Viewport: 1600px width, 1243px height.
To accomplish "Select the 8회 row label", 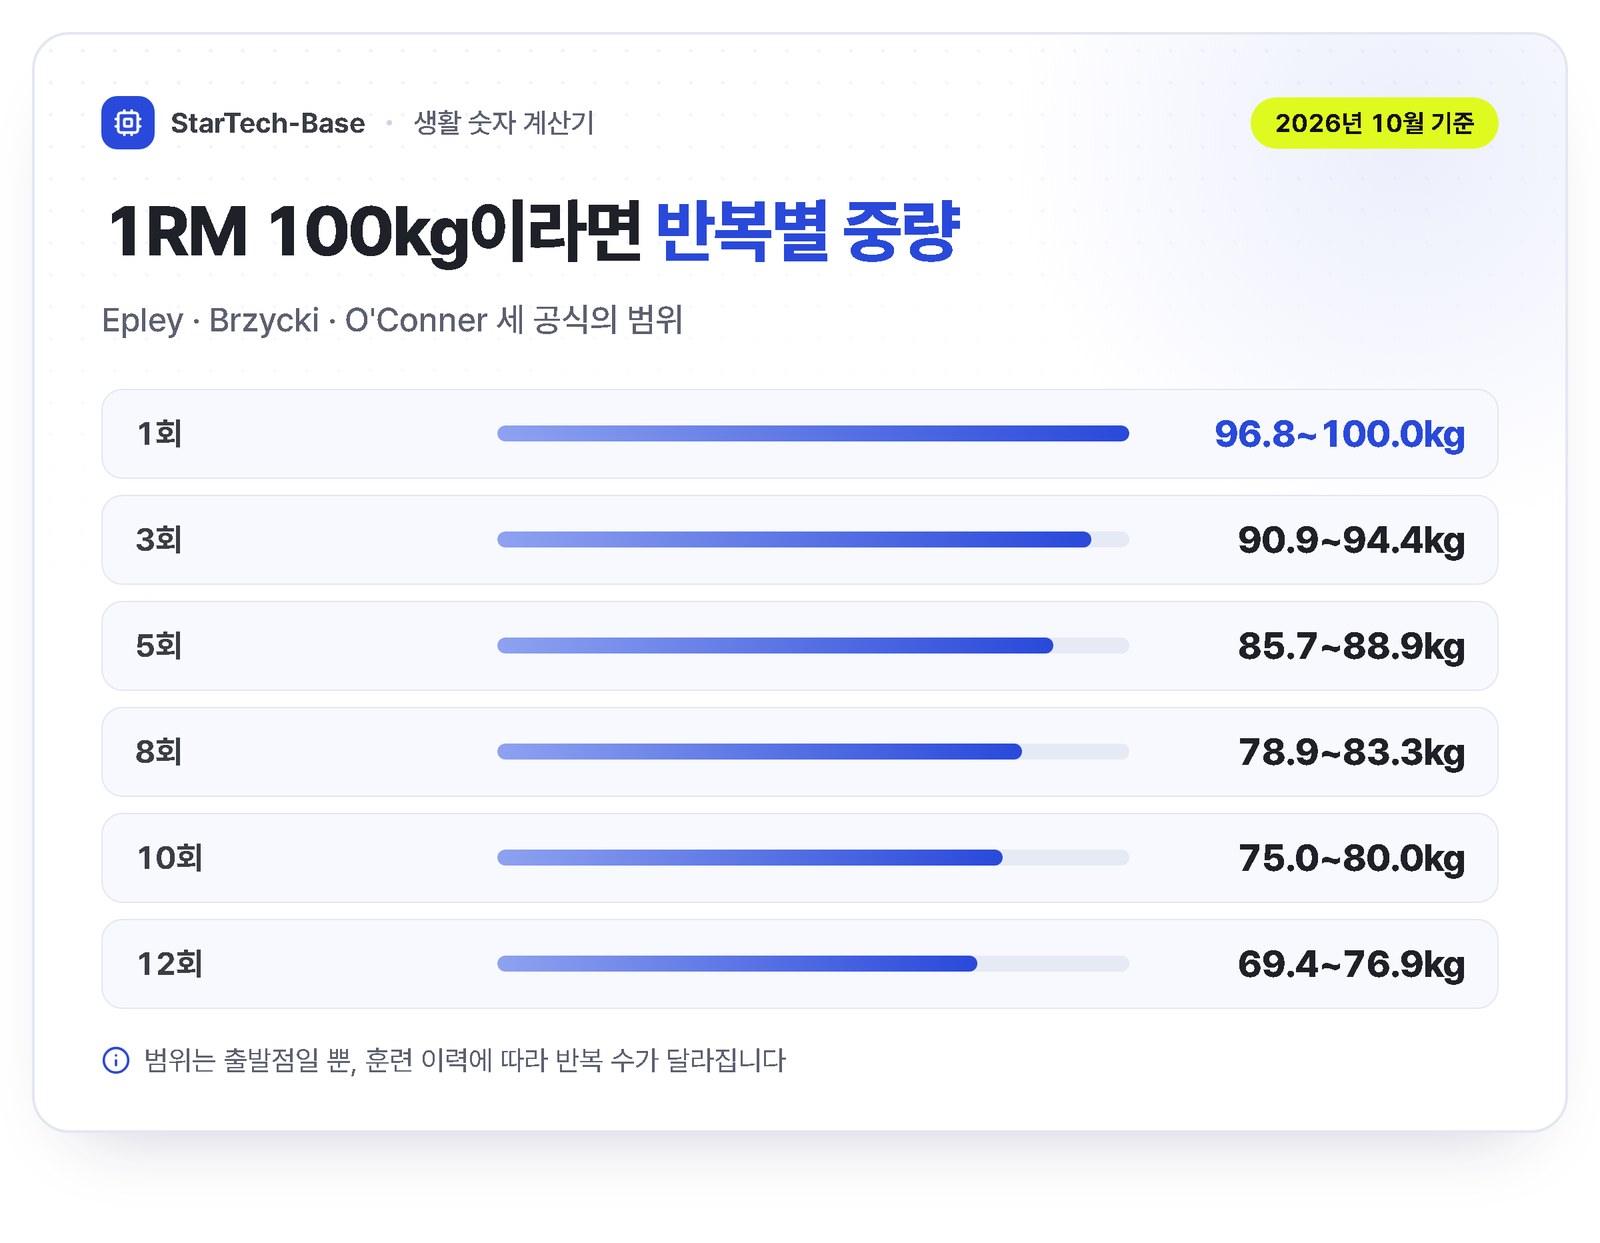I will [x=159, y=752].
